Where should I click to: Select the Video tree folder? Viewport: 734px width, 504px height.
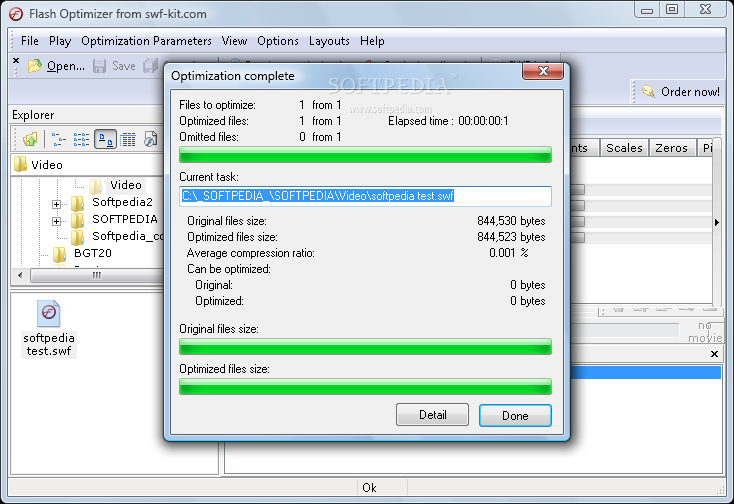click(x=125, y=185)
